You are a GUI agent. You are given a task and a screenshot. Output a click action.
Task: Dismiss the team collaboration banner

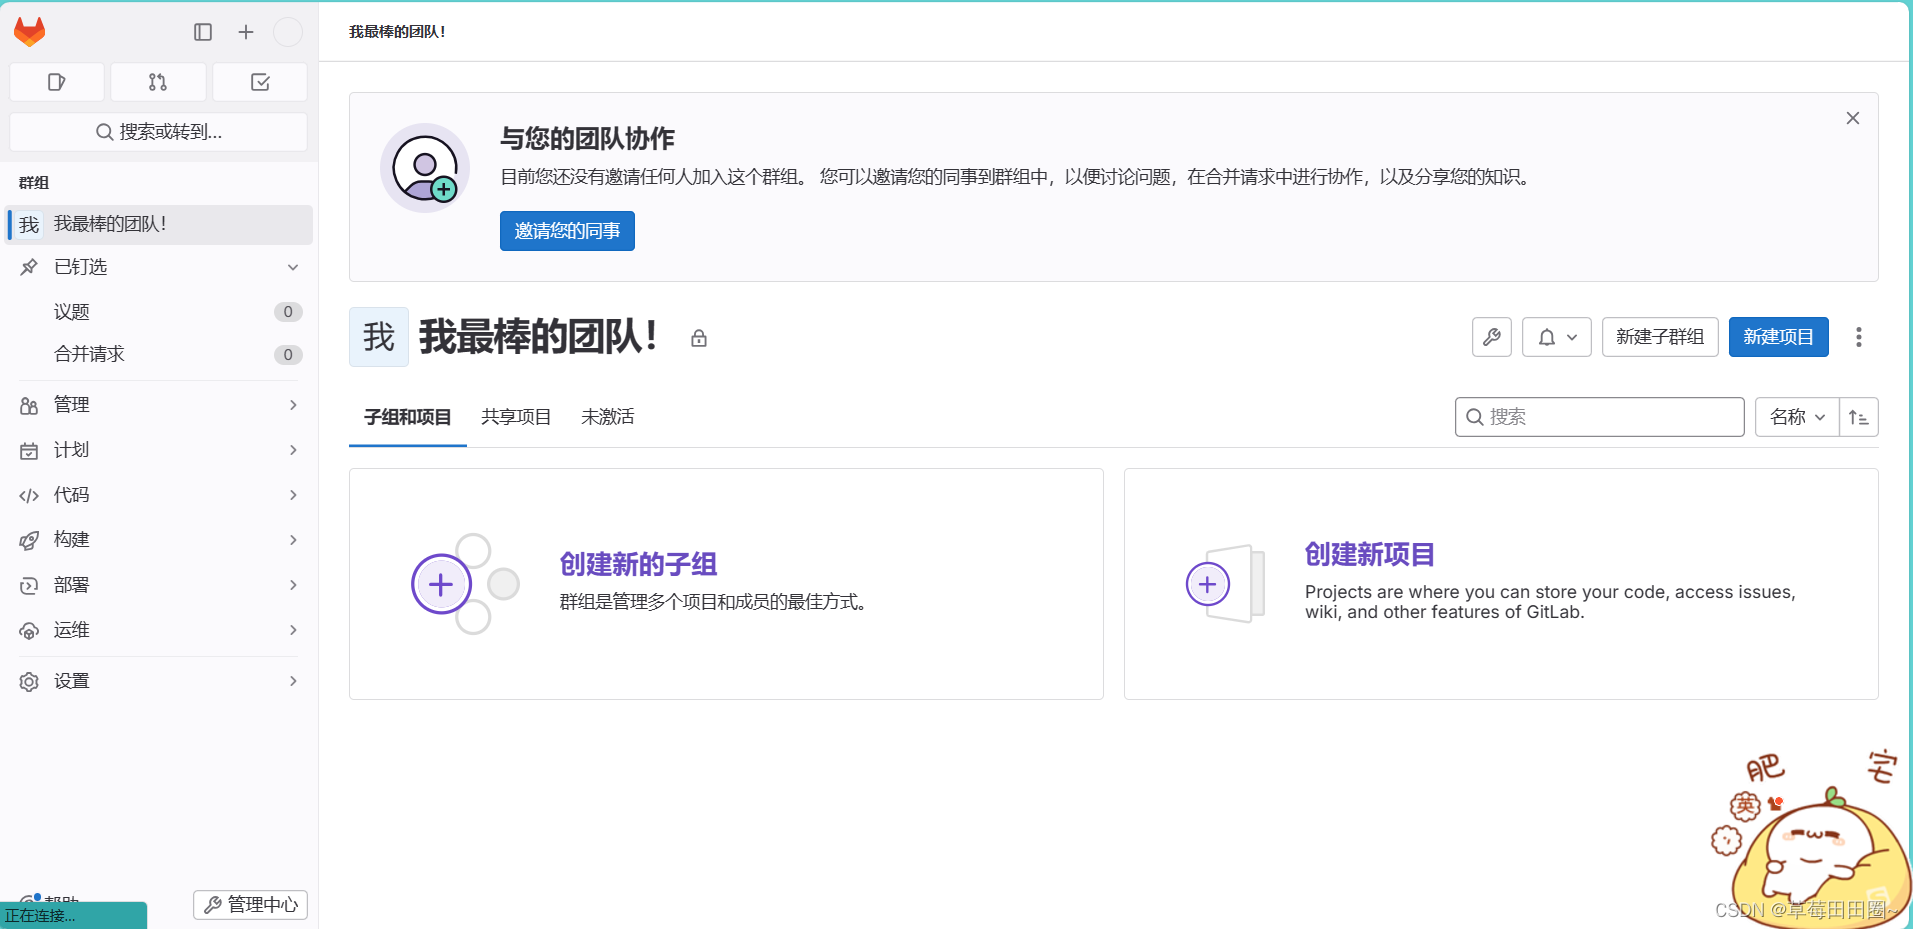(1853, 118)
